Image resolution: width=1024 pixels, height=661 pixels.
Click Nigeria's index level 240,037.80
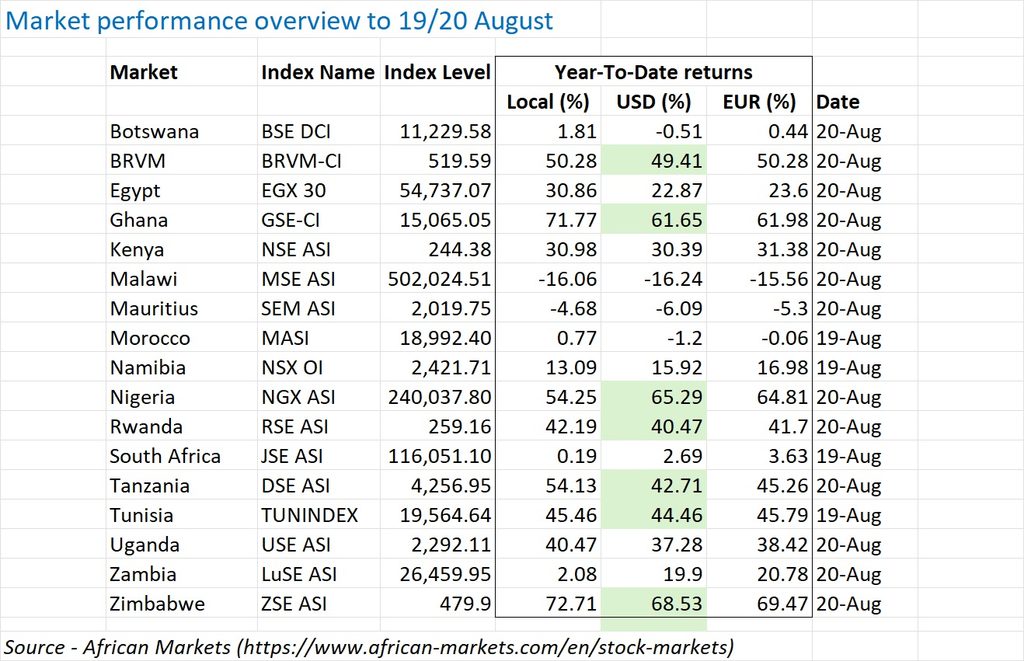[x=438, y=396]
